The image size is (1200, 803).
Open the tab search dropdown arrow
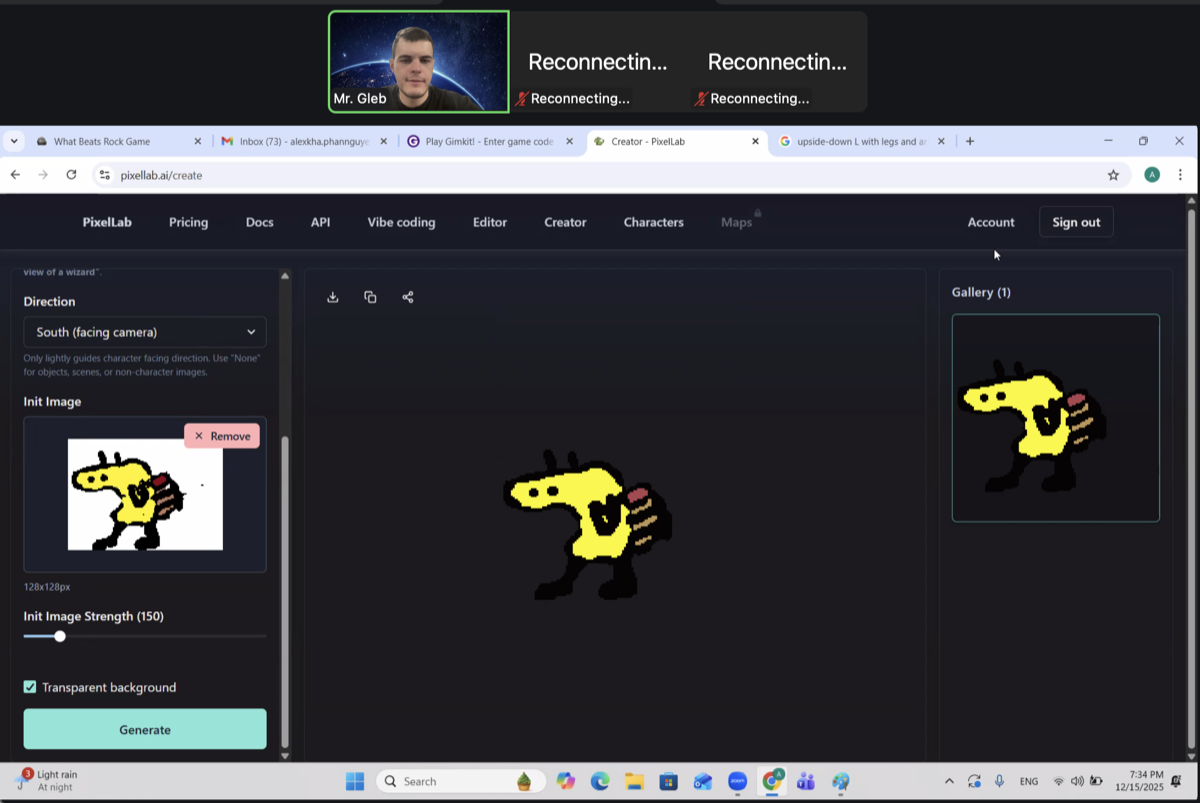(14, 142)
